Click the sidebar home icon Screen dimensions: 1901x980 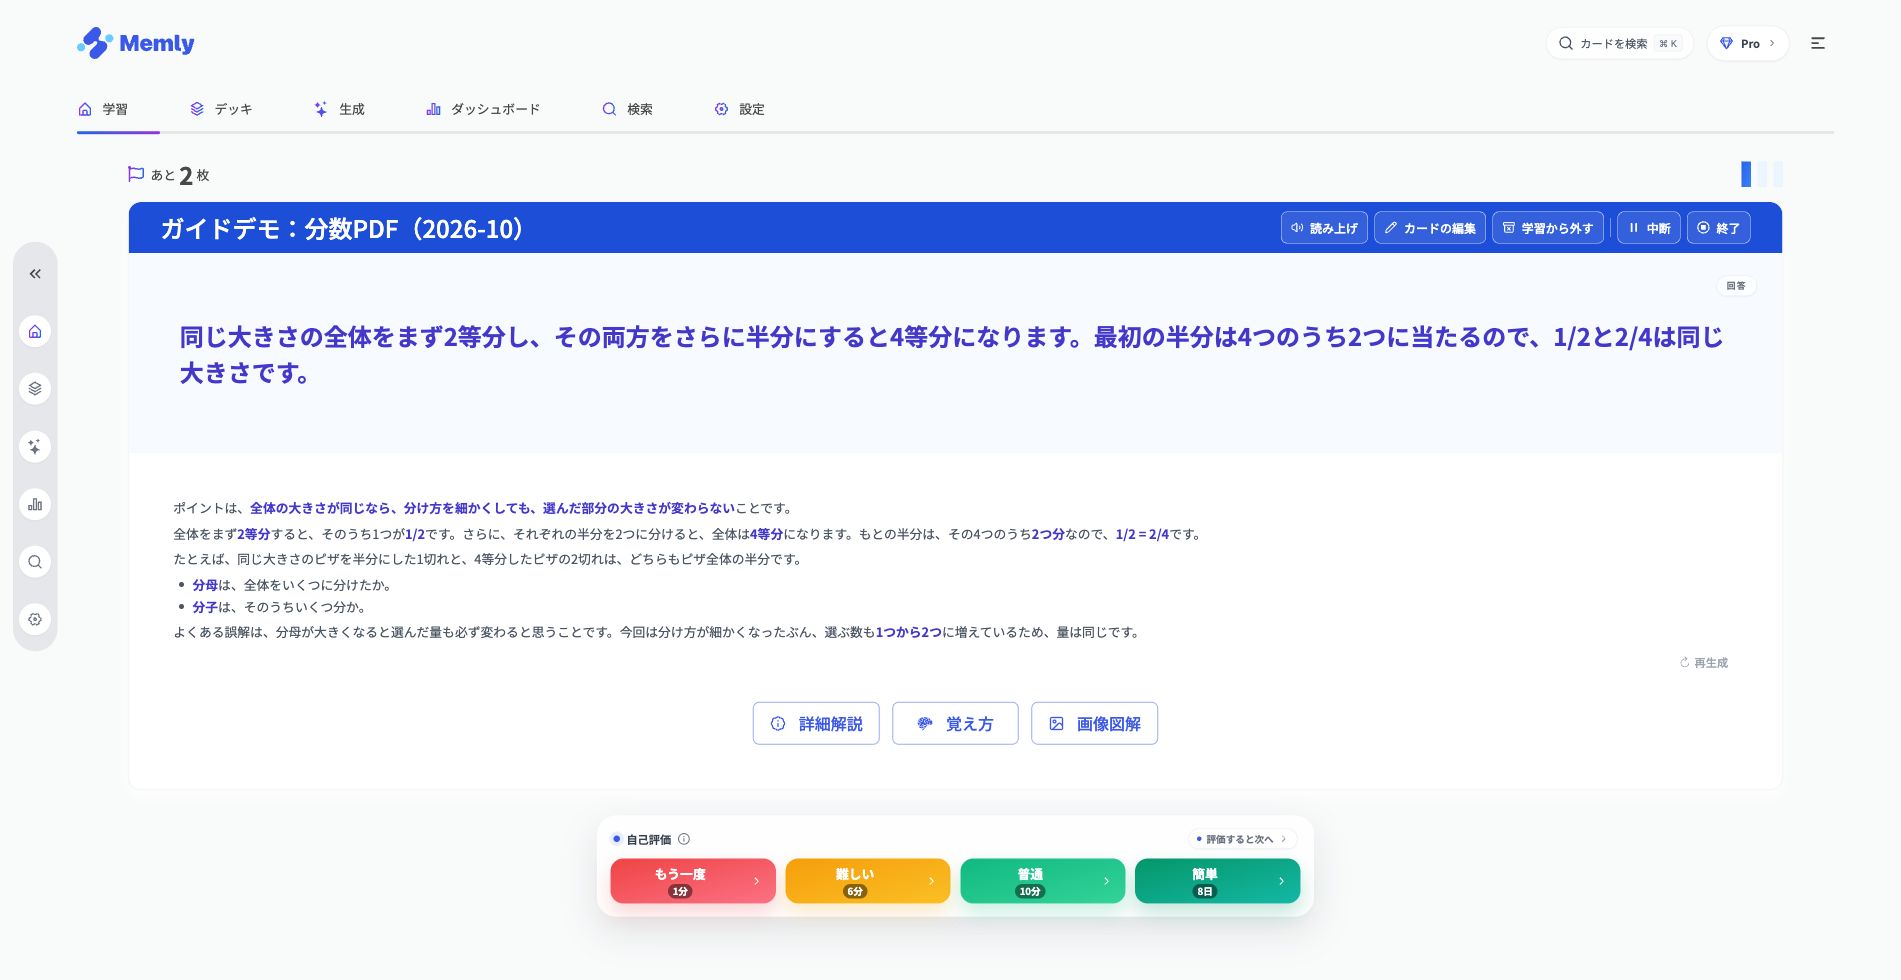coord(35,331)
